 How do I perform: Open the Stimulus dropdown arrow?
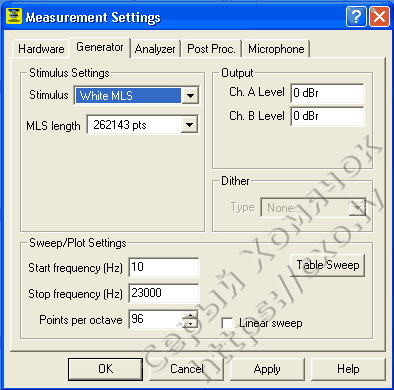(x=190, y=96)
